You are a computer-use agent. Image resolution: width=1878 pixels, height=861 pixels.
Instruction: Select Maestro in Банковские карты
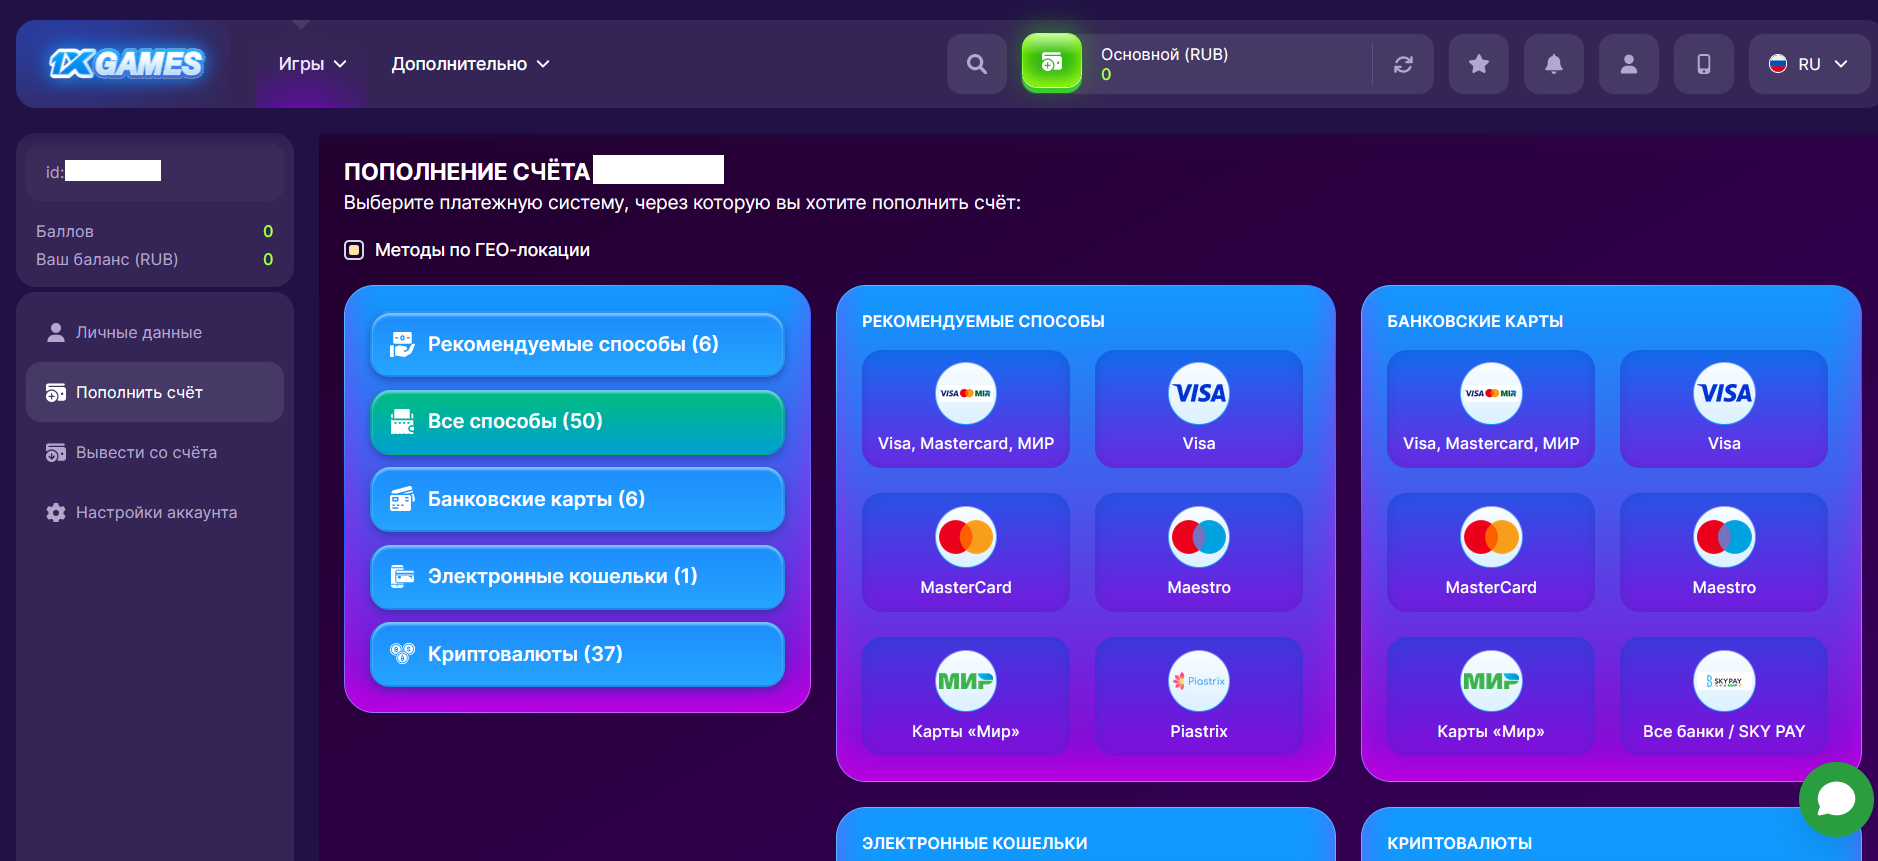(x=1724, y=553)
